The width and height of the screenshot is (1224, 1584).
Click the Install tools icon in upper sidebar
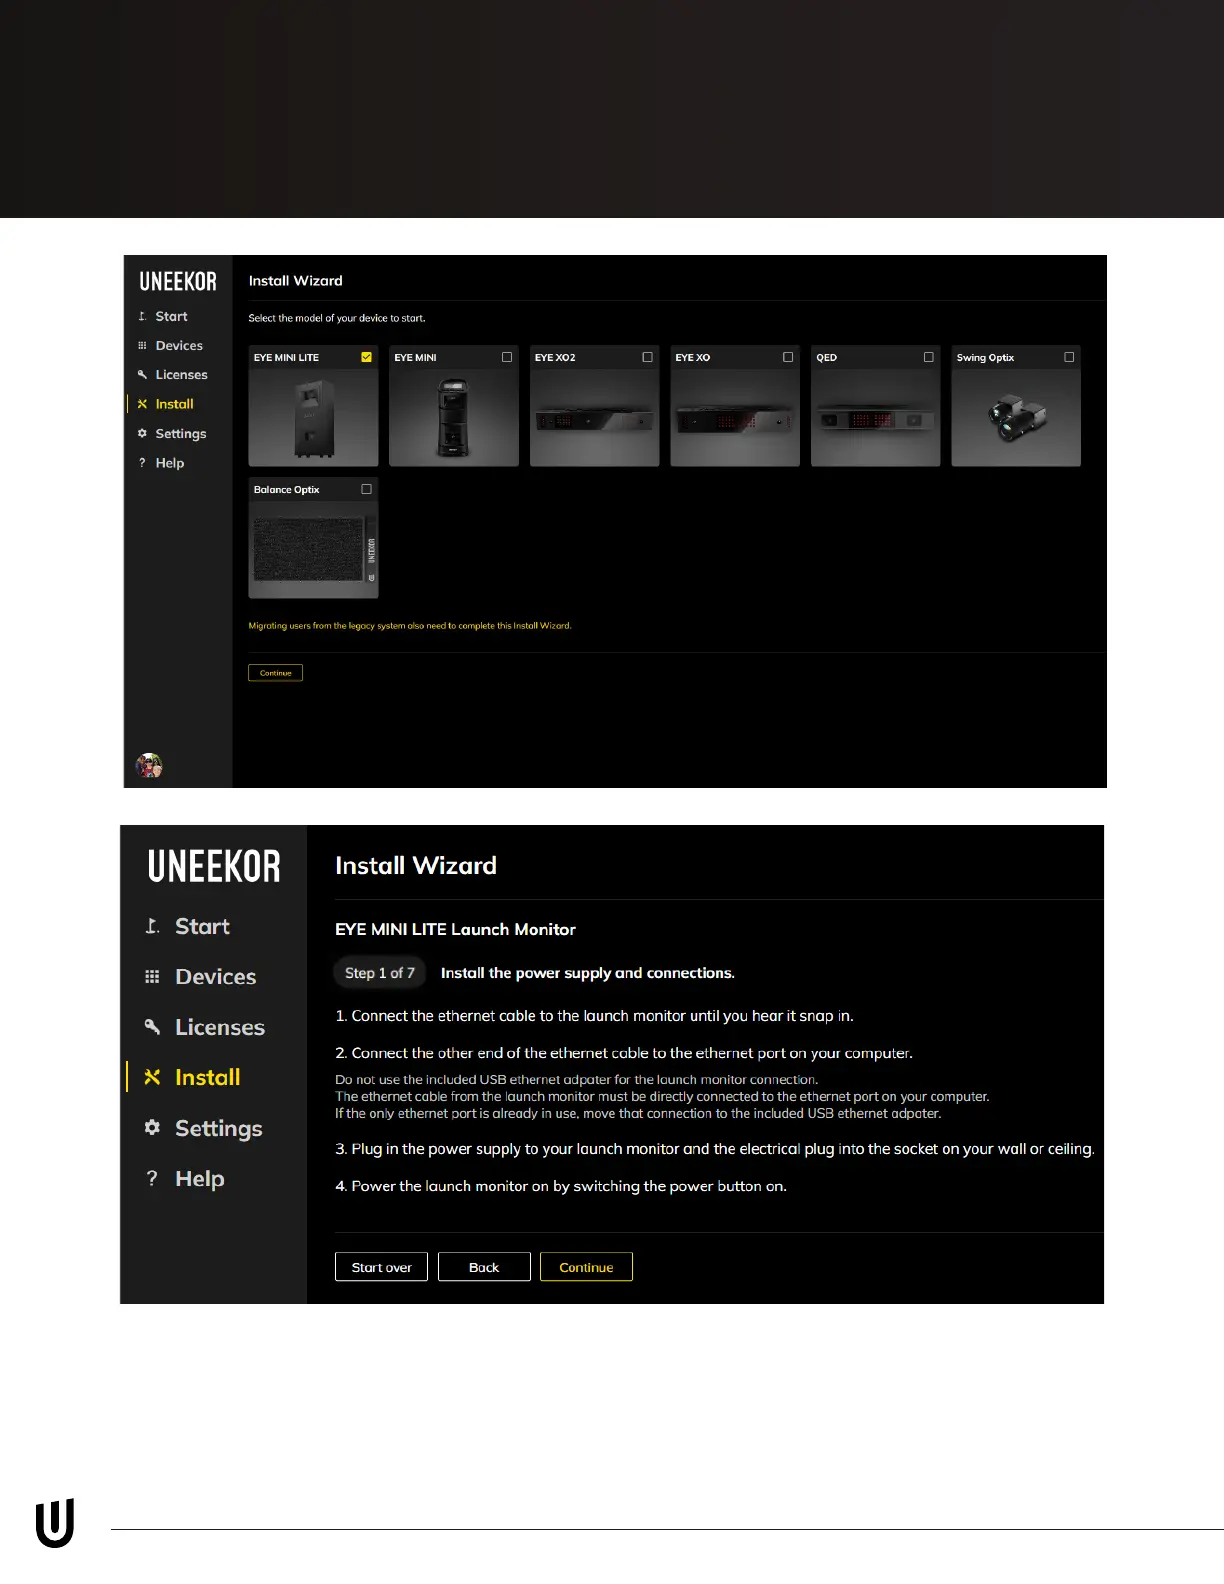point(142,404)
